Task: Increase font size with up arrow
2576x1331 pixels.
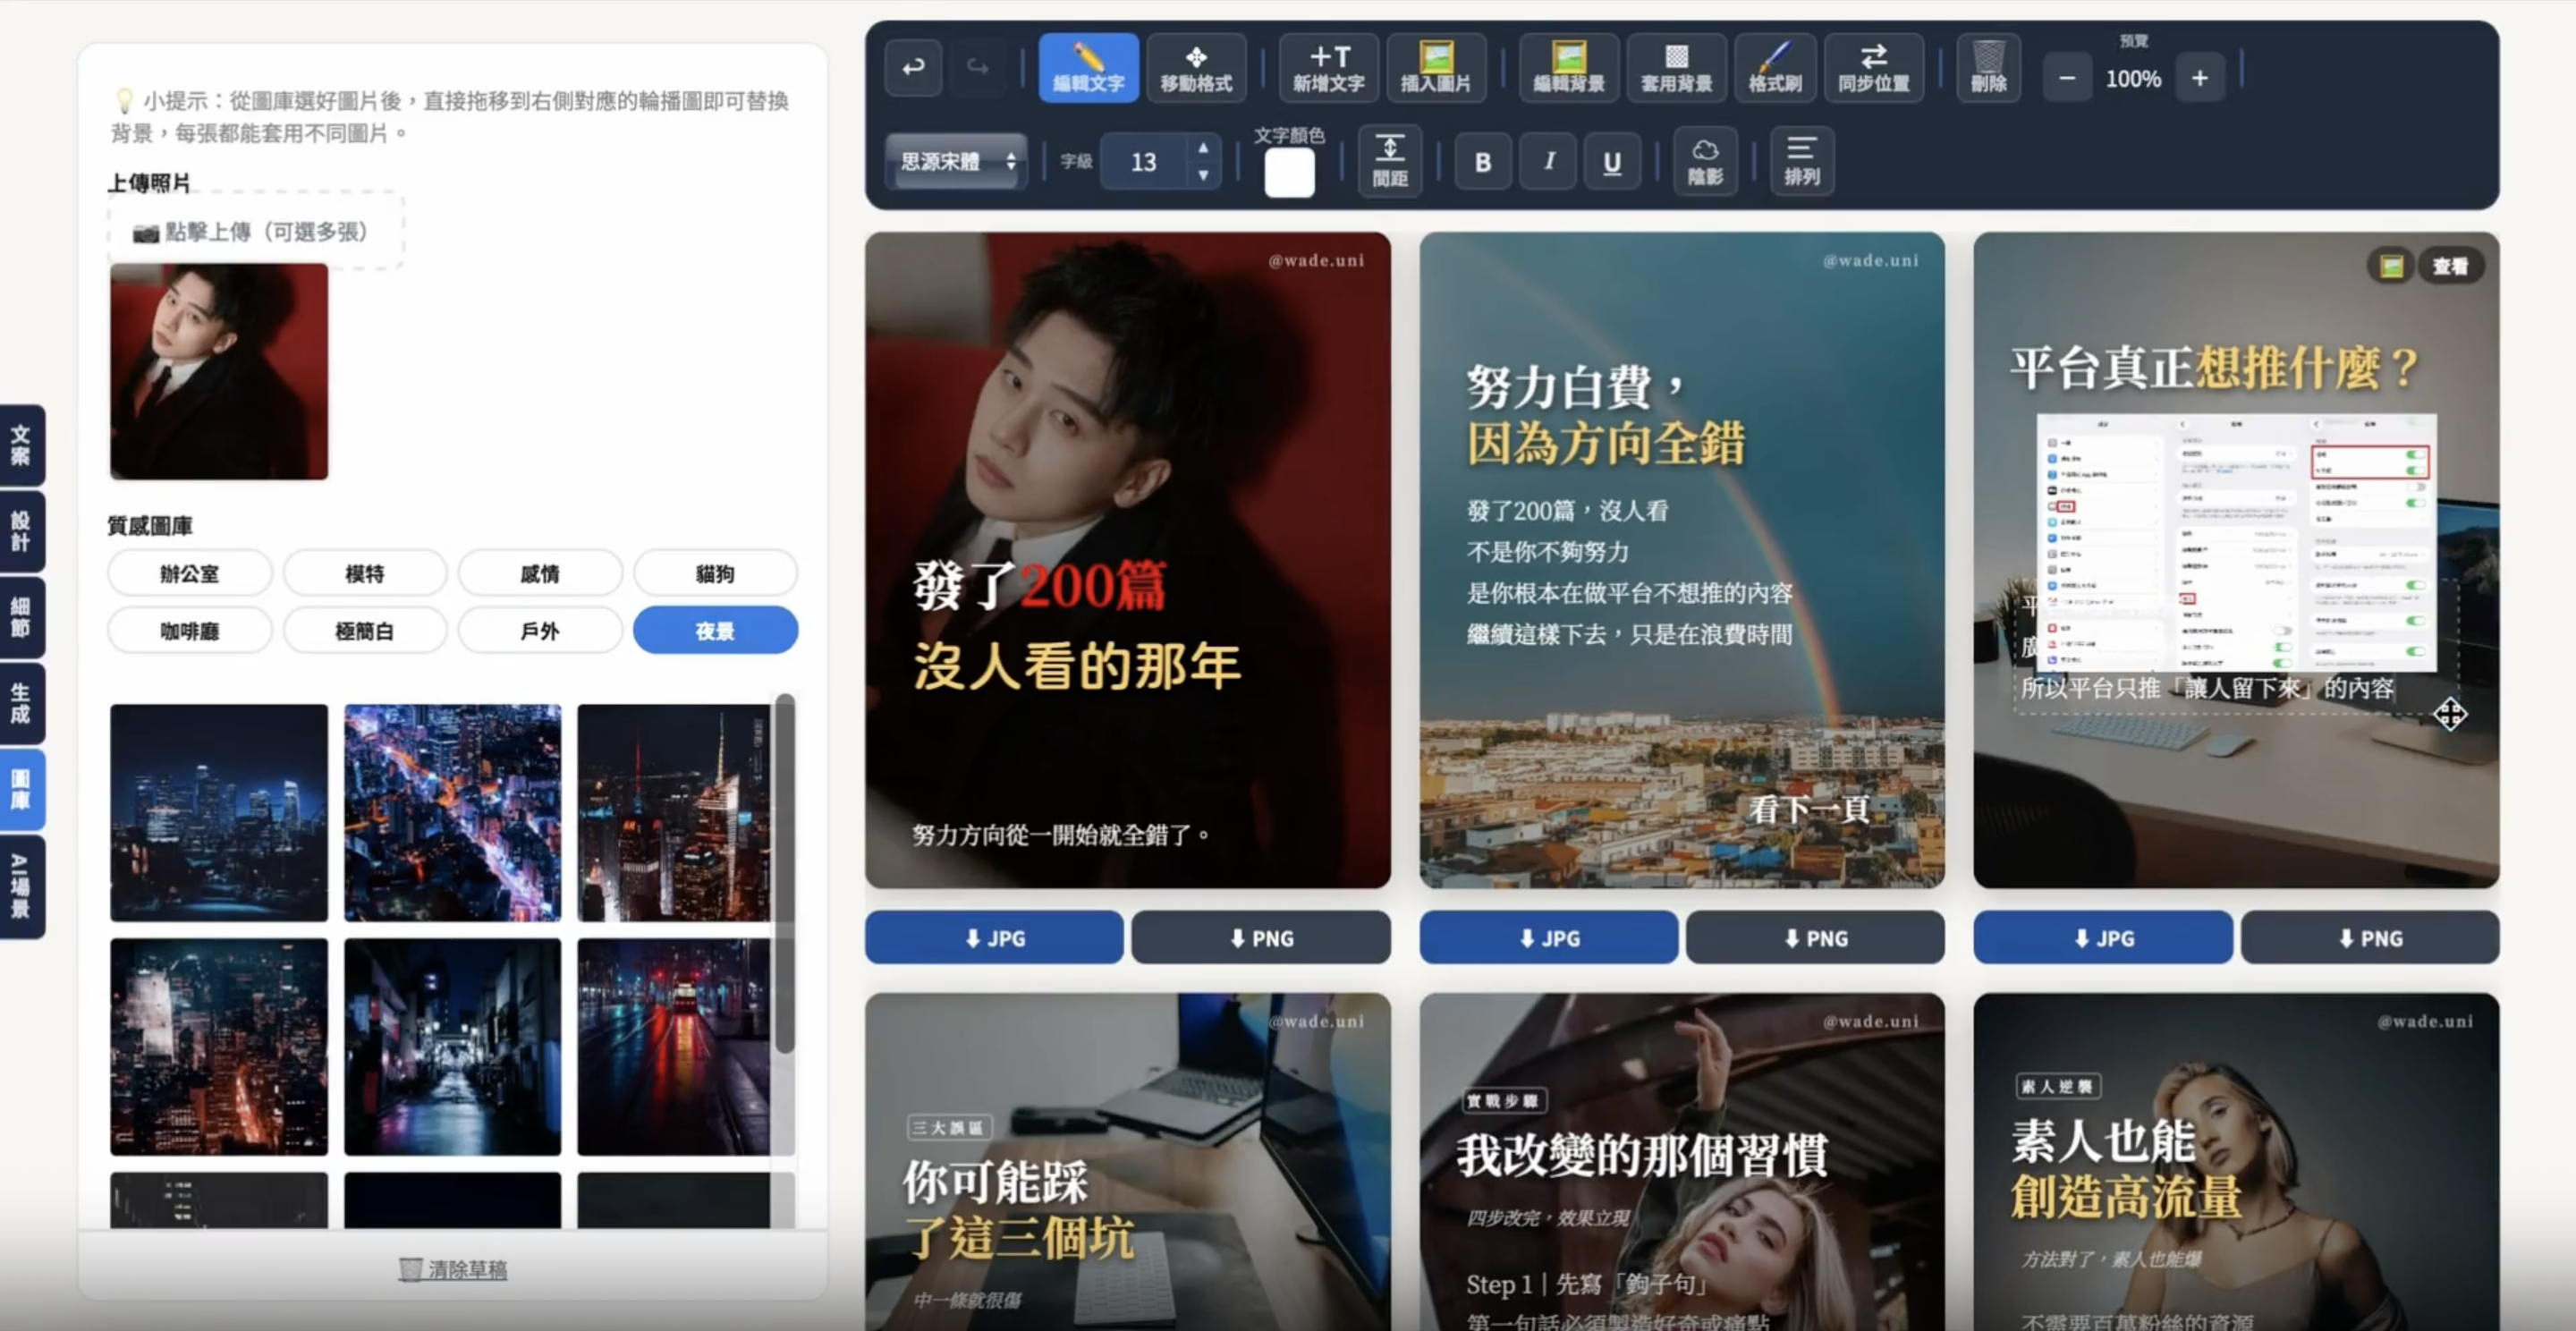Action: point(1203,148)
